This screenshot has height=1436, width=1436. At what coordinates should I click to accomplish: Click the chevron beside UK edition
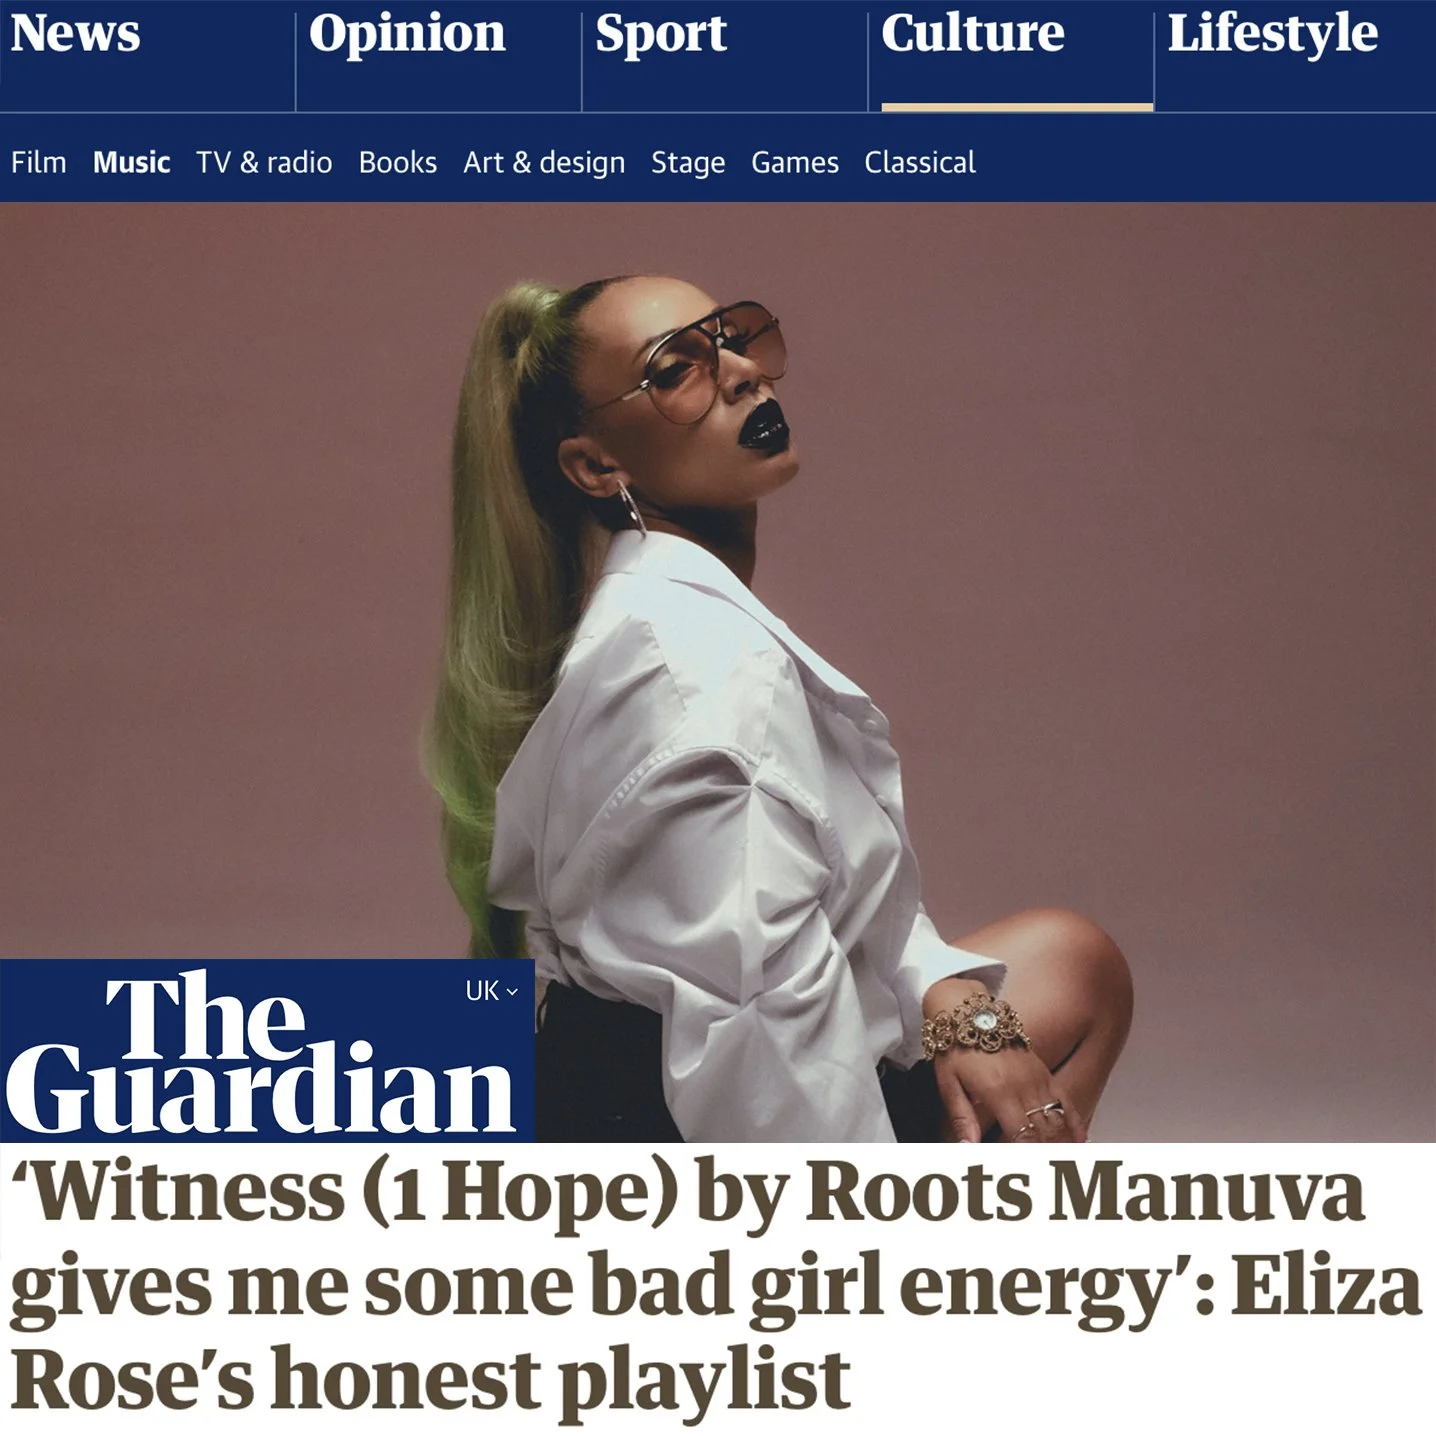tap(512, 992)
